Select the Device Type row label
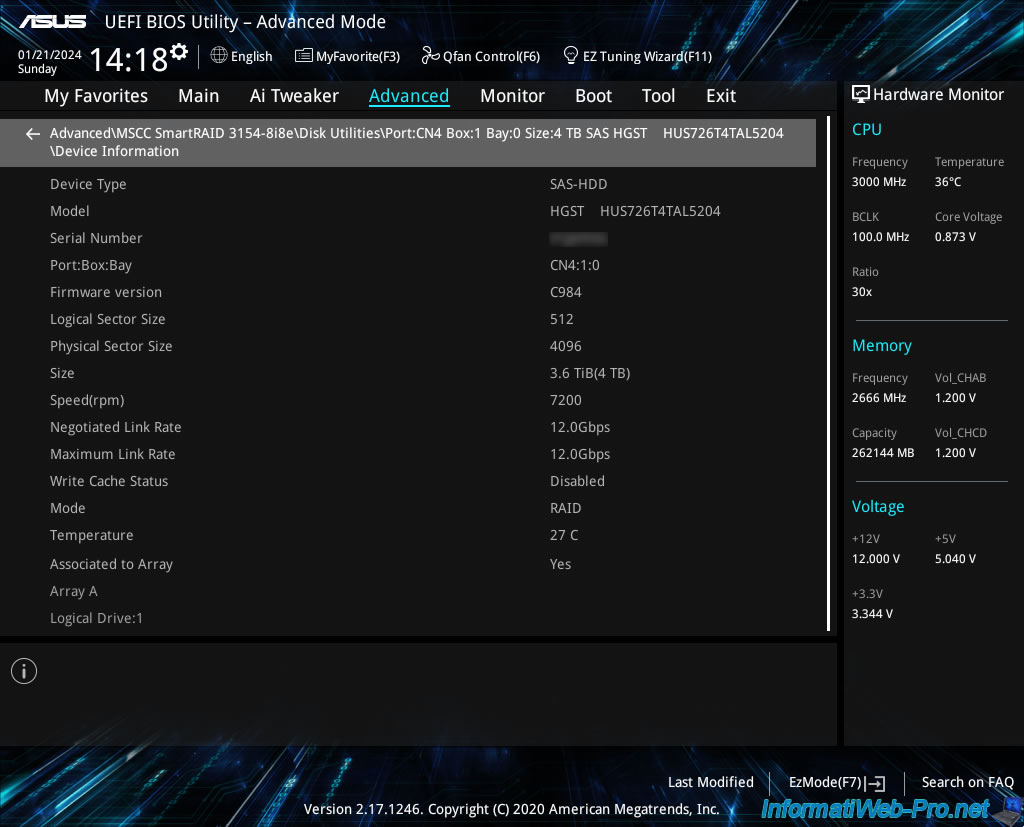 point(88,184)
